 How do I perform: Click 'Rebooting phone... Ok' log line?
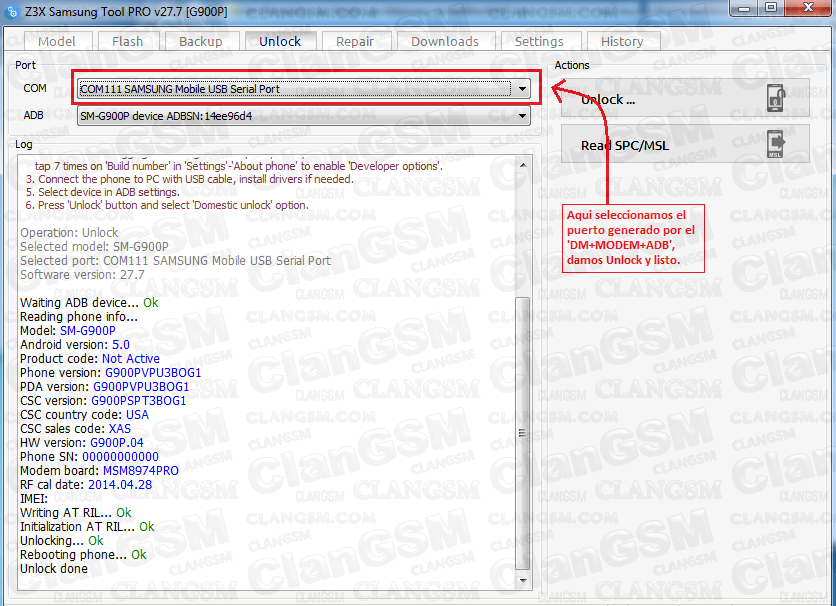point(83,554)
